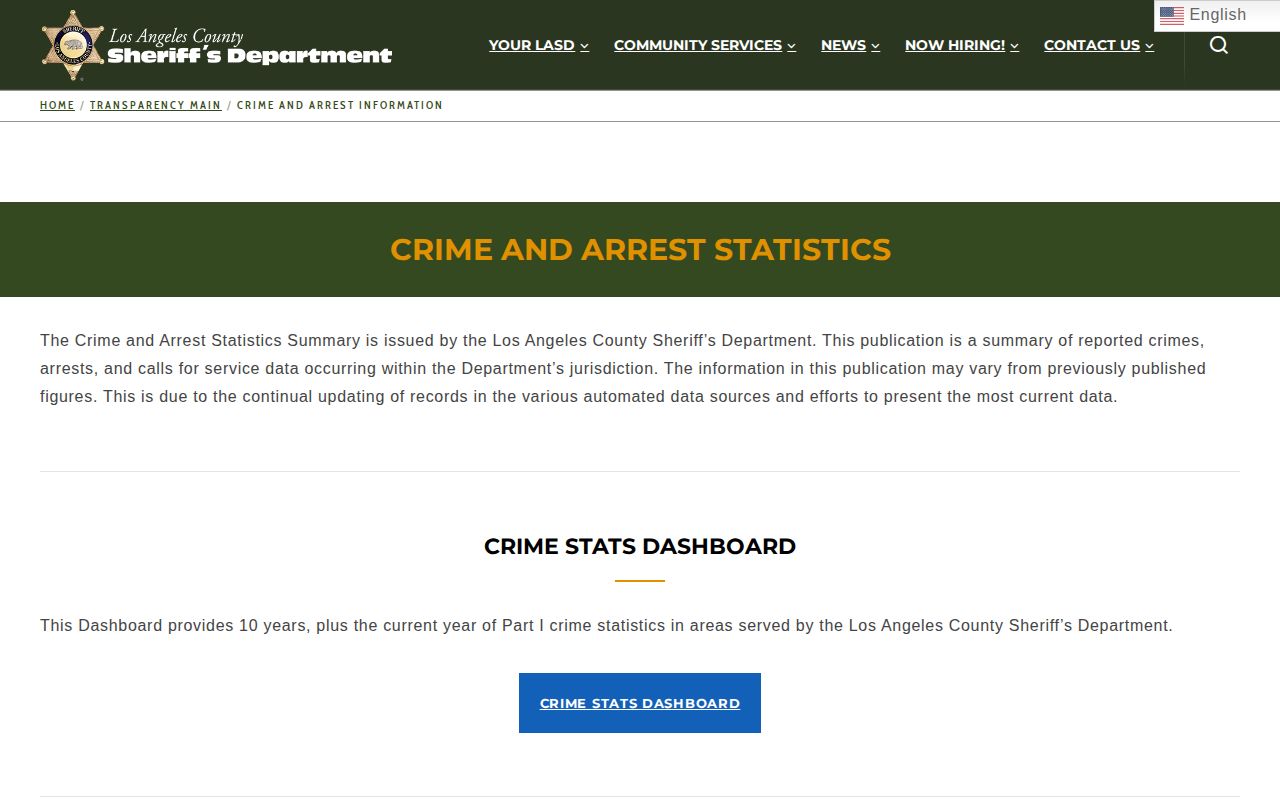
Task: Click the US flag language icon
Action: click(x=1172, y=15)
